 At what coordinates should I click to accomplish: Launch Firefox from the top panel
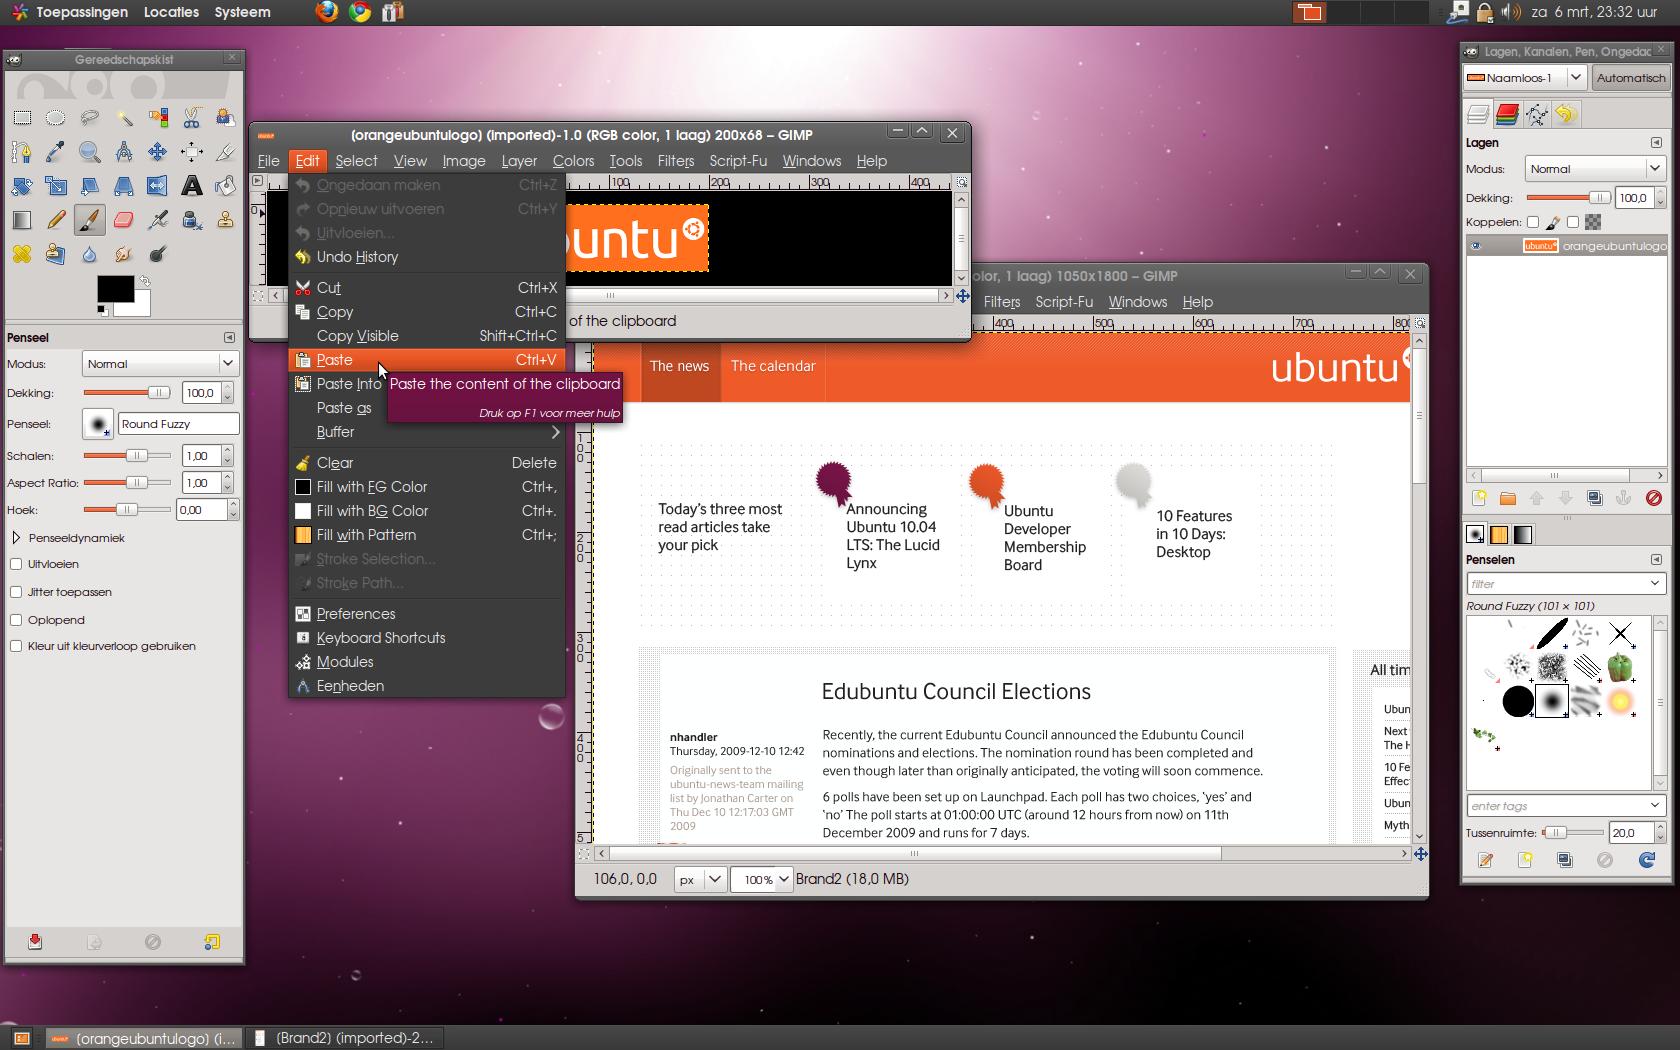click(x=326, y=12)
